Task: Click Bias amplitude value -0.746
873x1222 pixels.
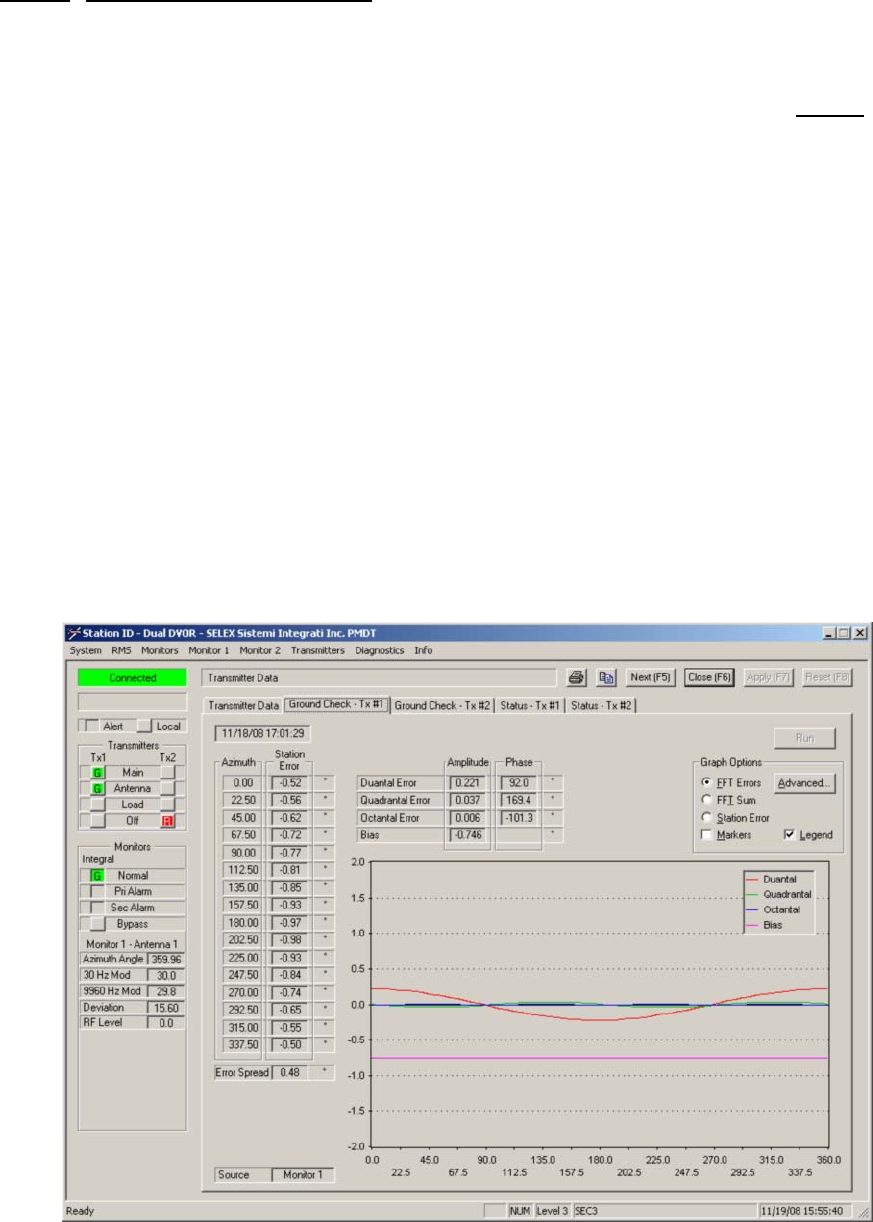Action: [467, 833]
